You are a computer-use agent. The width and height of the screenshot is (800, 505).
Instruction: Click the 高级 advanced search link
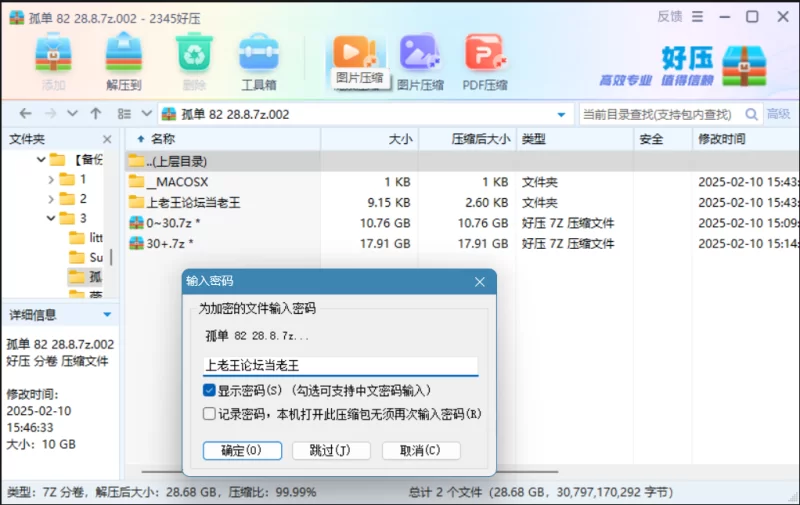(779, 114)
